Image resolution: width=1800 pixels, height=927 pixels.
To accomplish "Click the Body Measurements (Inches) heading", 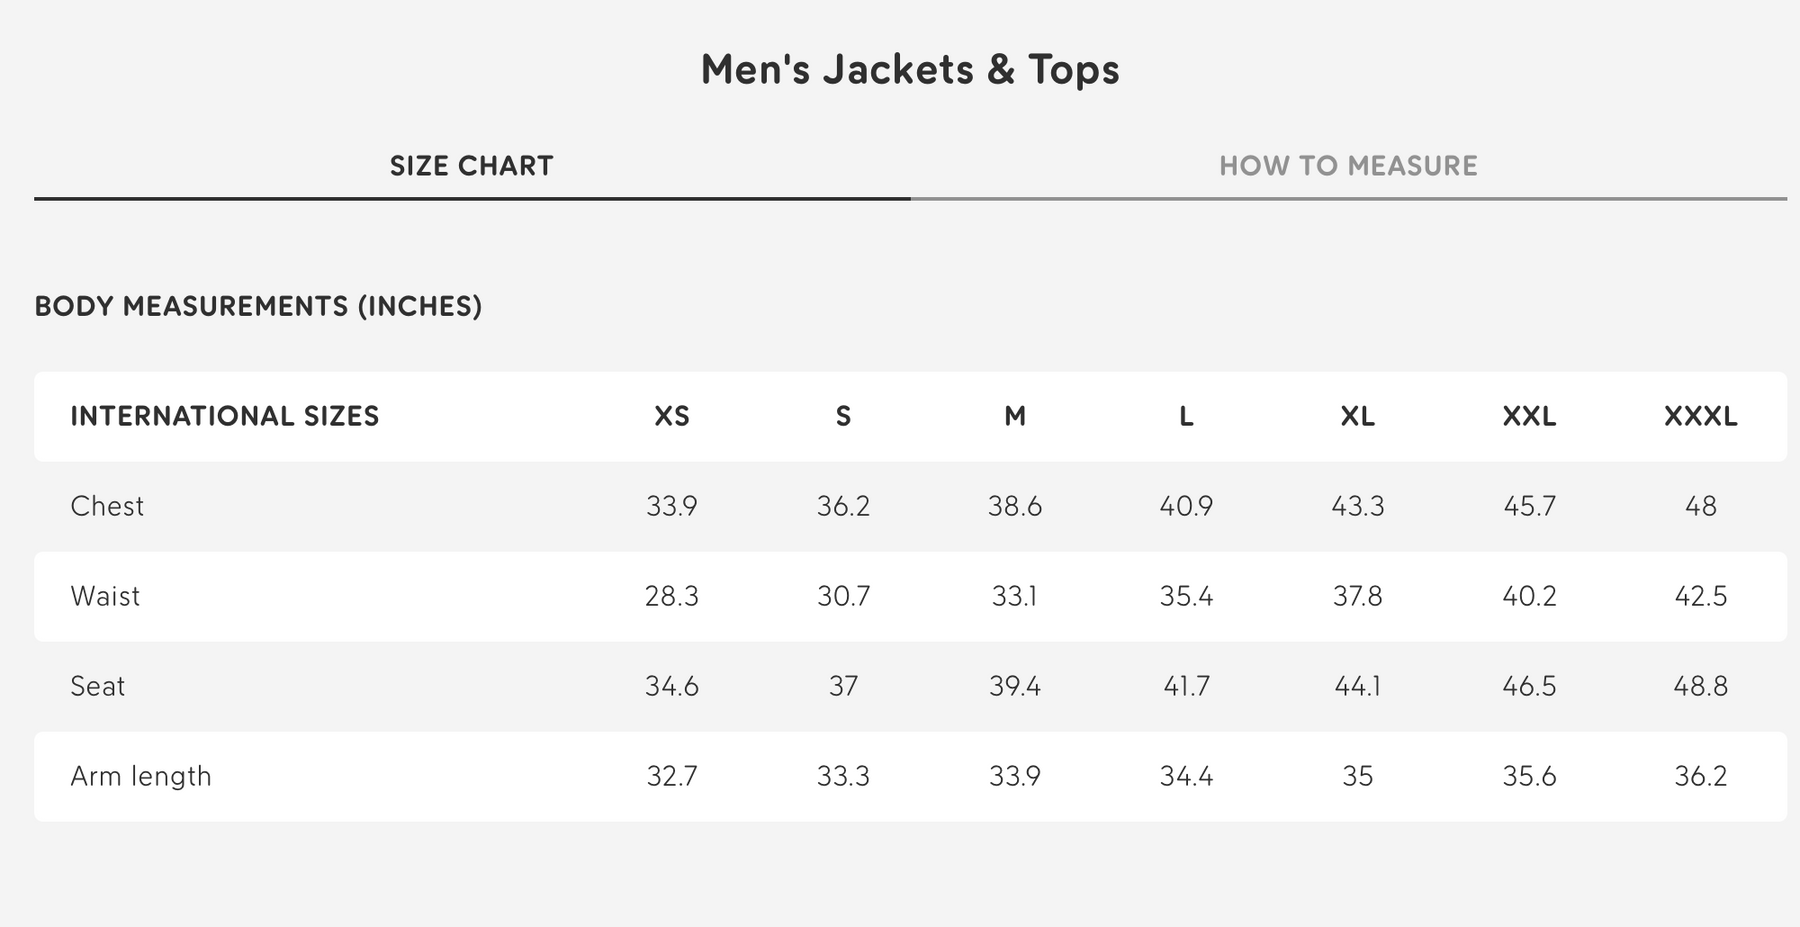I will [258, 306].
